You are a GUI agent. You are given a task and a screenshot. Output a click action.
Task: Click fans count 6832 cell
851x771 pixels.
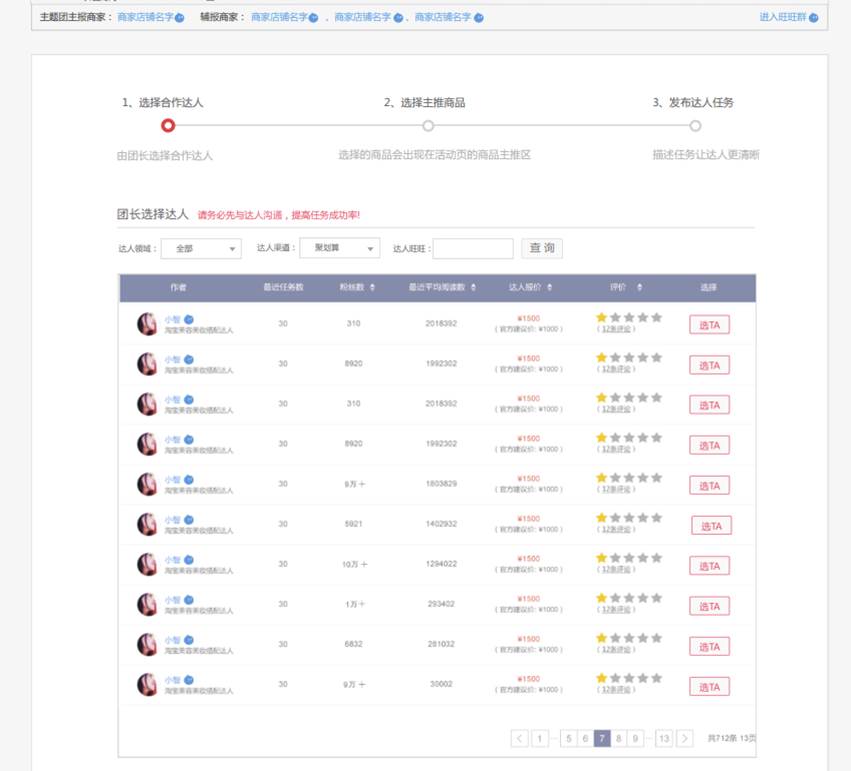tap(353, 644)
